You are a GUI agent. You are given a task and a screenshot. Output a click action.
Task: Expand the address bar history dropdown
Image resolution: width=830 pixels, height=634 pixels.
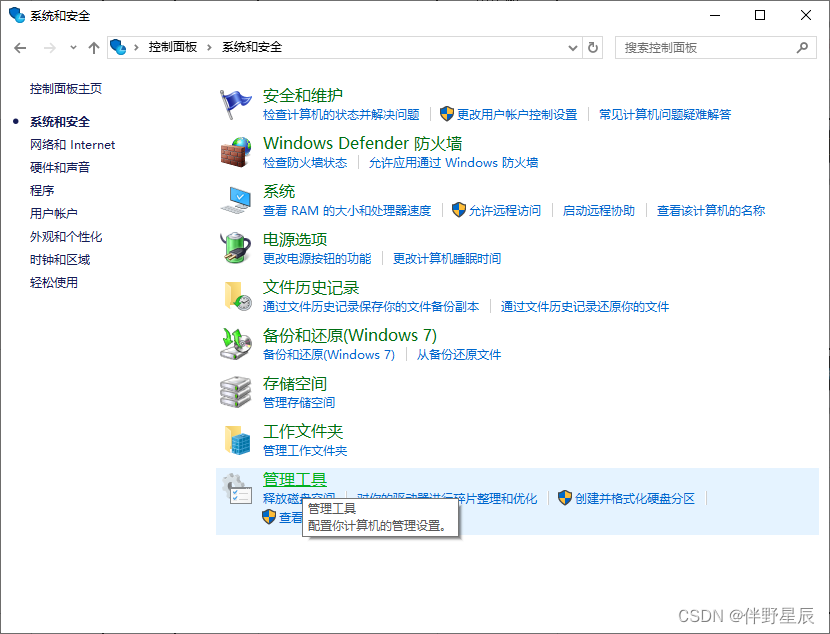[573, 48]
